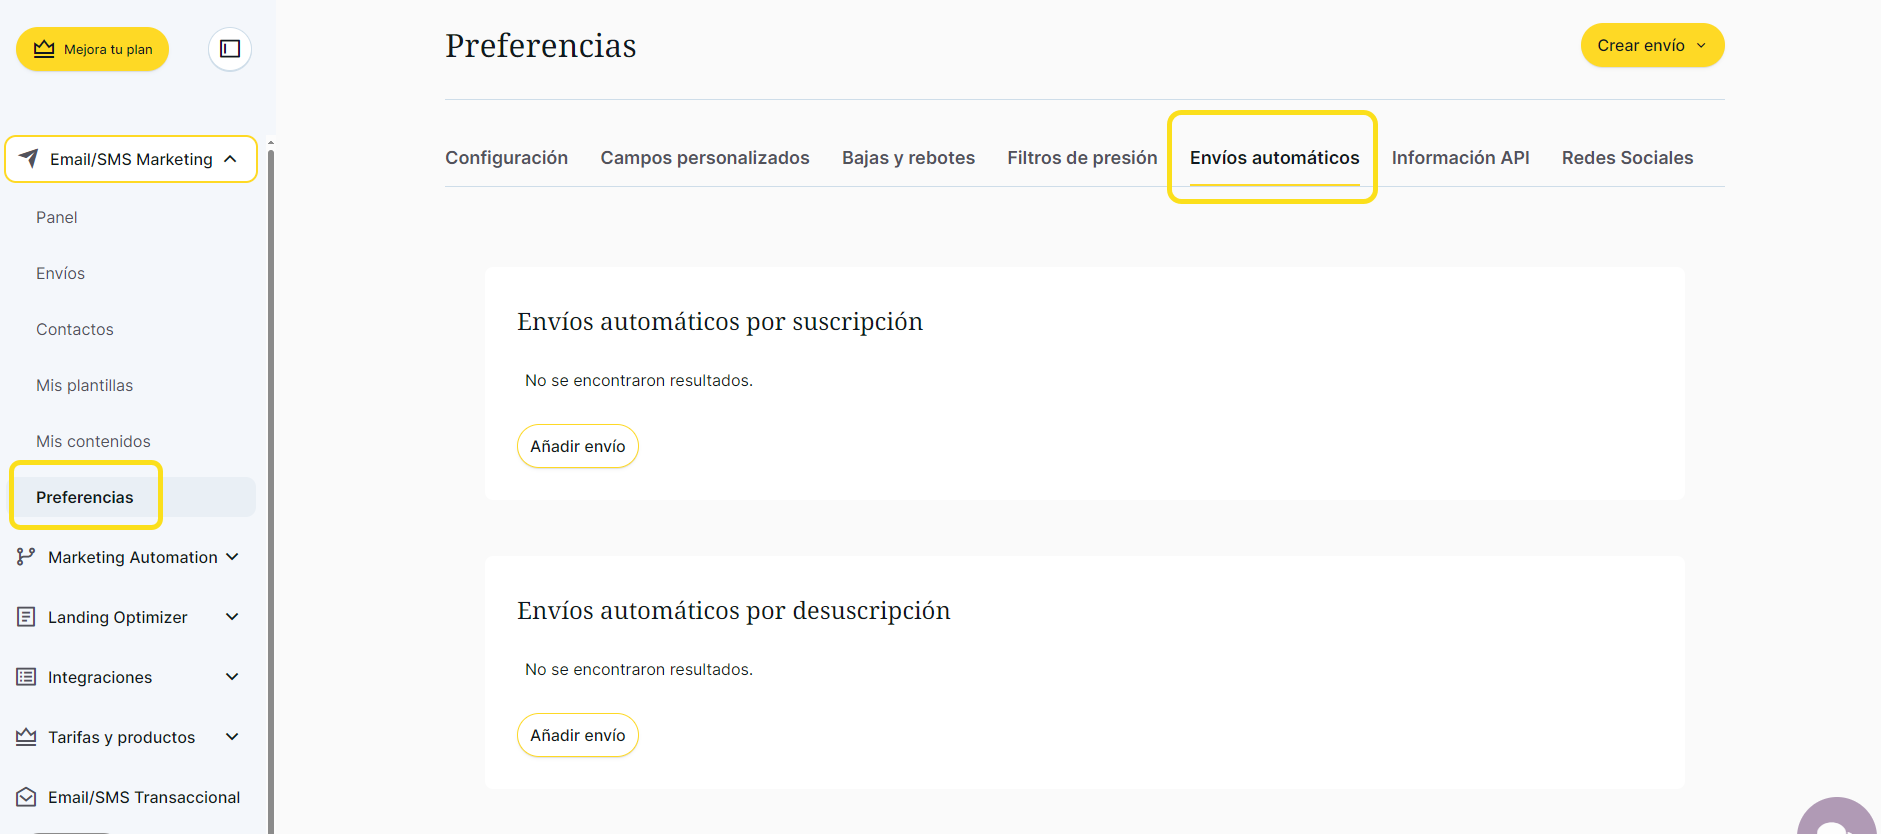The image size is (1881, 834).
Task: Expand the Integraciones section chevron
Action: pos(232,677)
